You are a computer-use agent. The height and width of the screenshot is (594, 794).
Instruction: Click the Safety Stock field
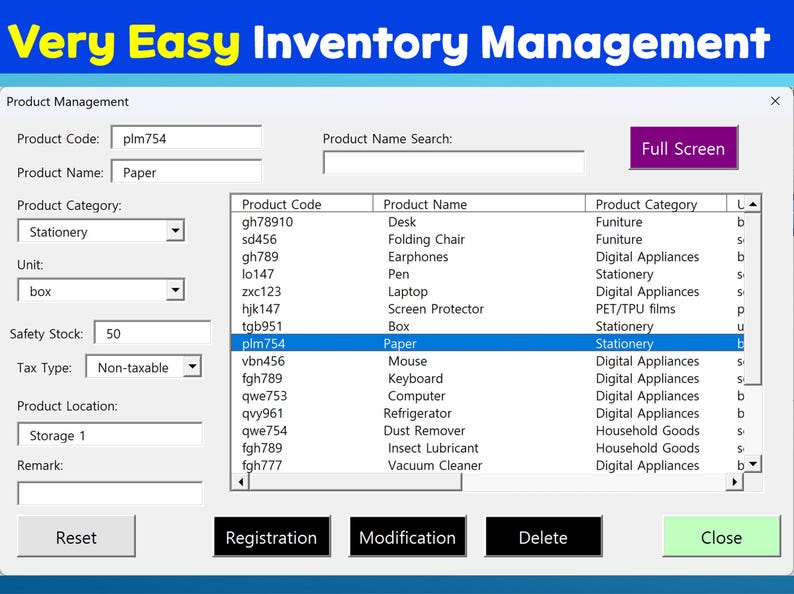152,333
